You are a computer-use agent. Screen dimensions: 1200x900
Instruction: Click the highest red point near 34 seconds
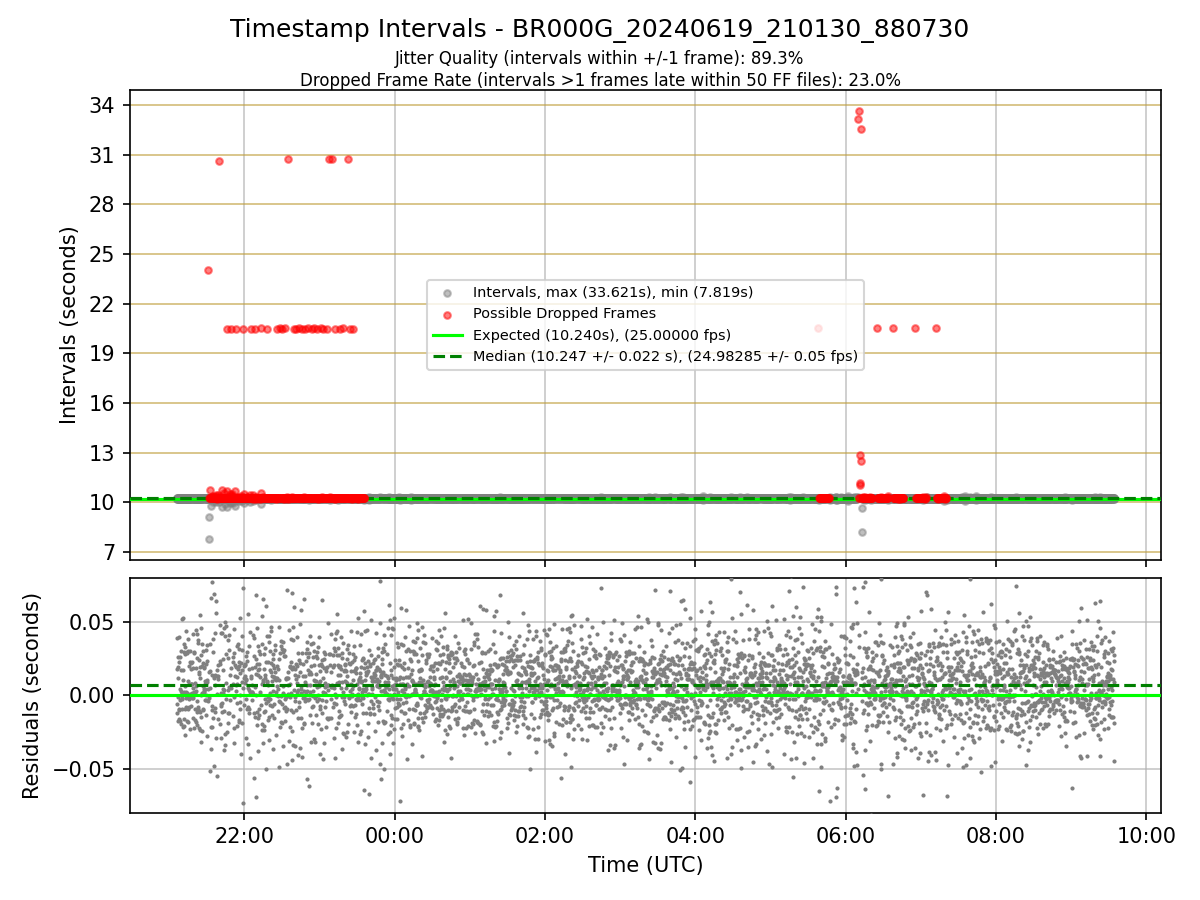859,111
